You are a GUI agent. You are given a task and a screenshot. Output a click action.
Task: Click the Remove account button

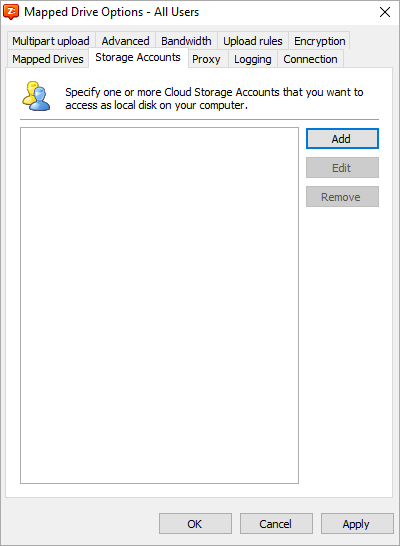tap(342, 197)
